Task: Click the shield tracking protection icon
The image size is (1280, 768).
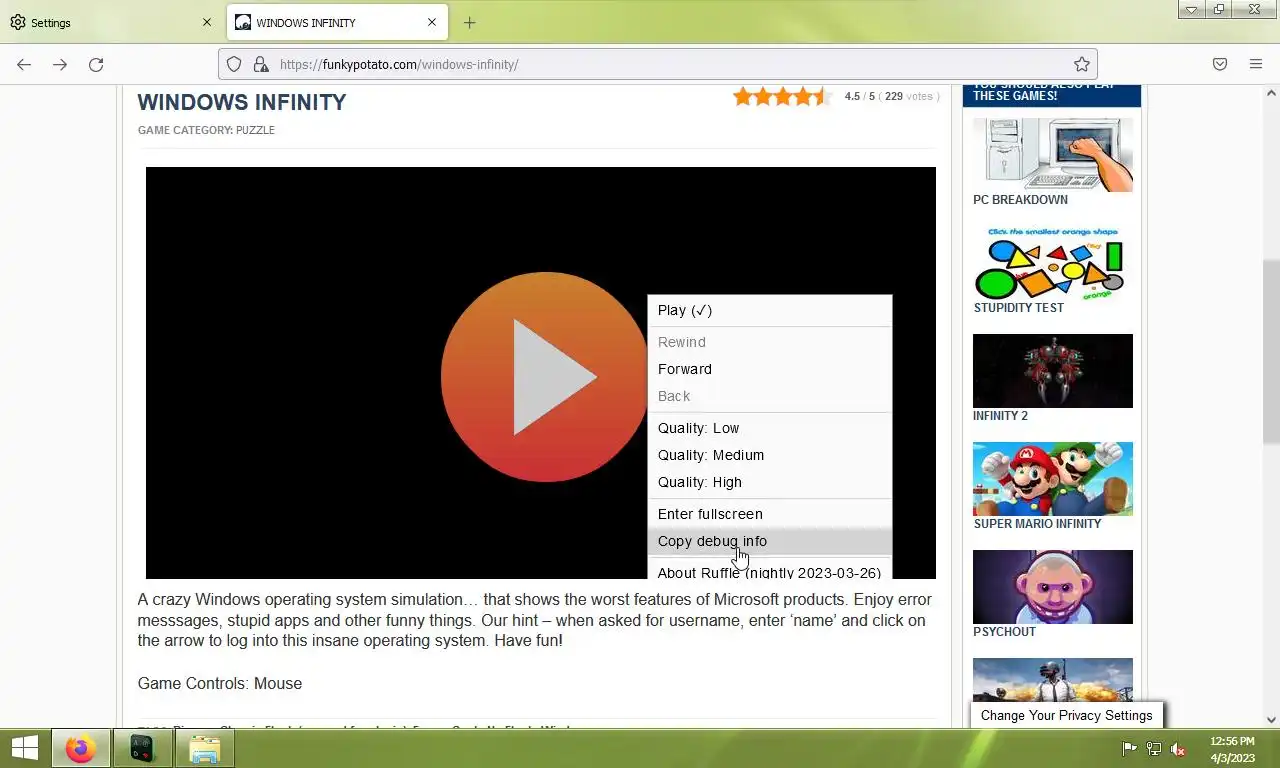Action: click(234, 64)
